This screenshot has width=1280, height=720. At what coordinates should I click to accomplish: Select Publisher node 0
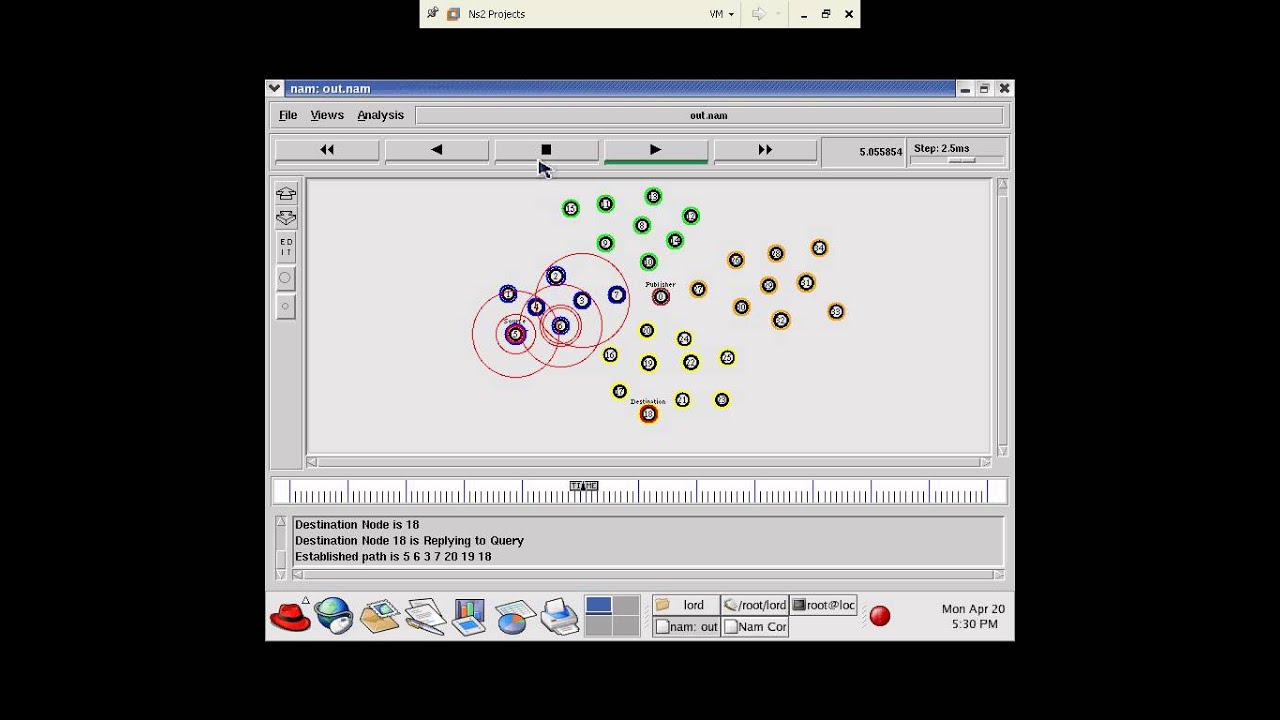click(660, 297)
